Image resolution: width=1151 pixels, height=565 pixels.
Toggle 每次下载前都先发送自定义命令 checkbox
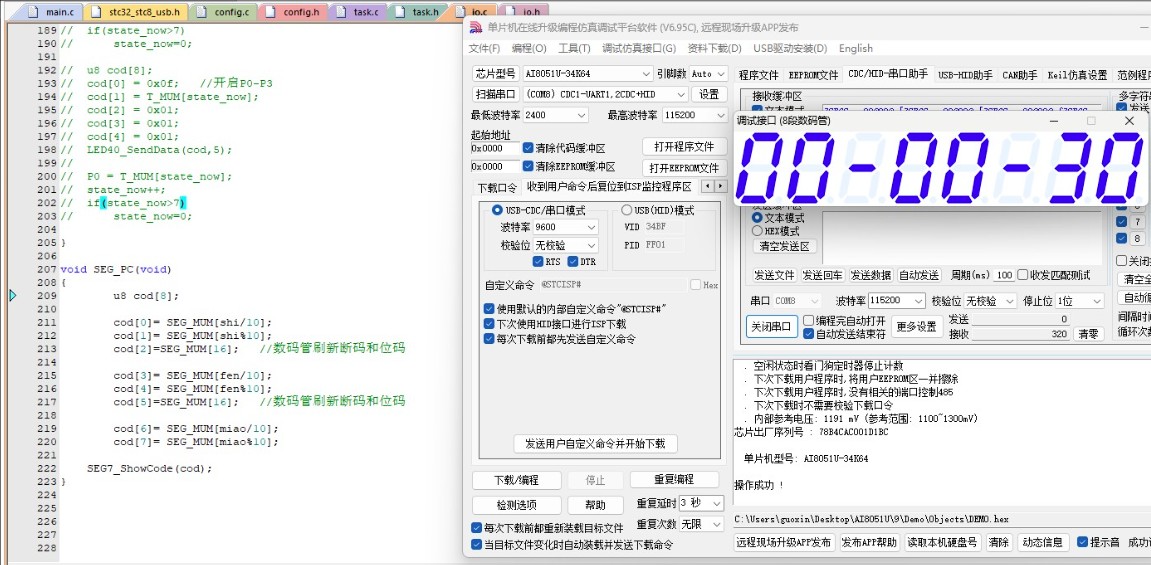(x=490, y=339)
